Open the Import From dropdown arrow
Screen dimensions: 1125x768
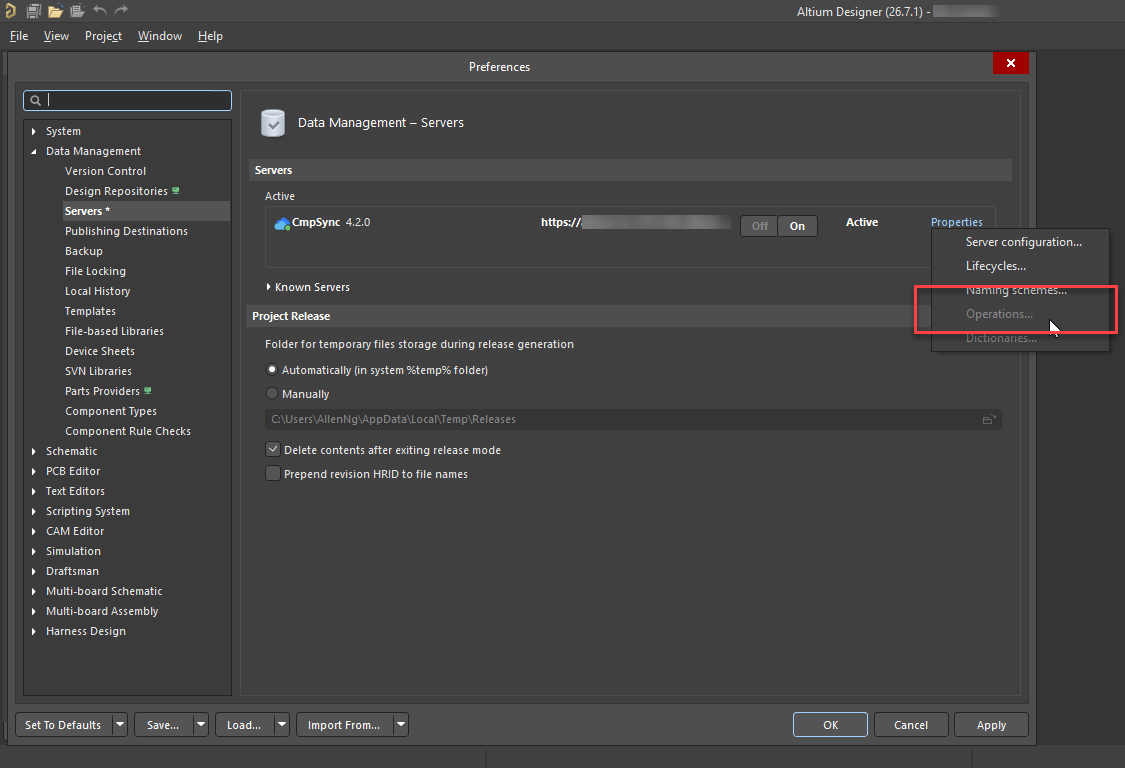tap(401, 725)
